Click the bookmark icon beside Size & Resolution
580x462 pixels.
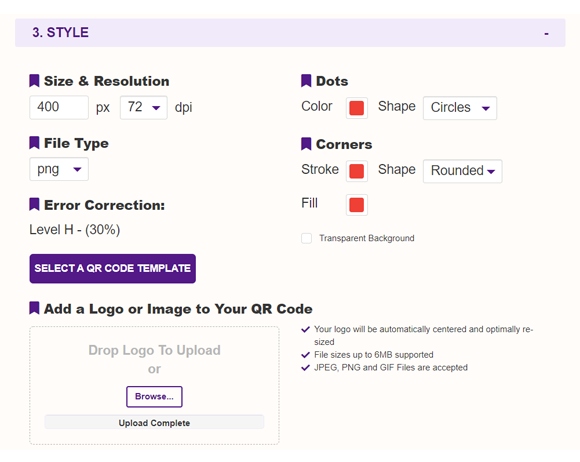[x=34, y=81]
